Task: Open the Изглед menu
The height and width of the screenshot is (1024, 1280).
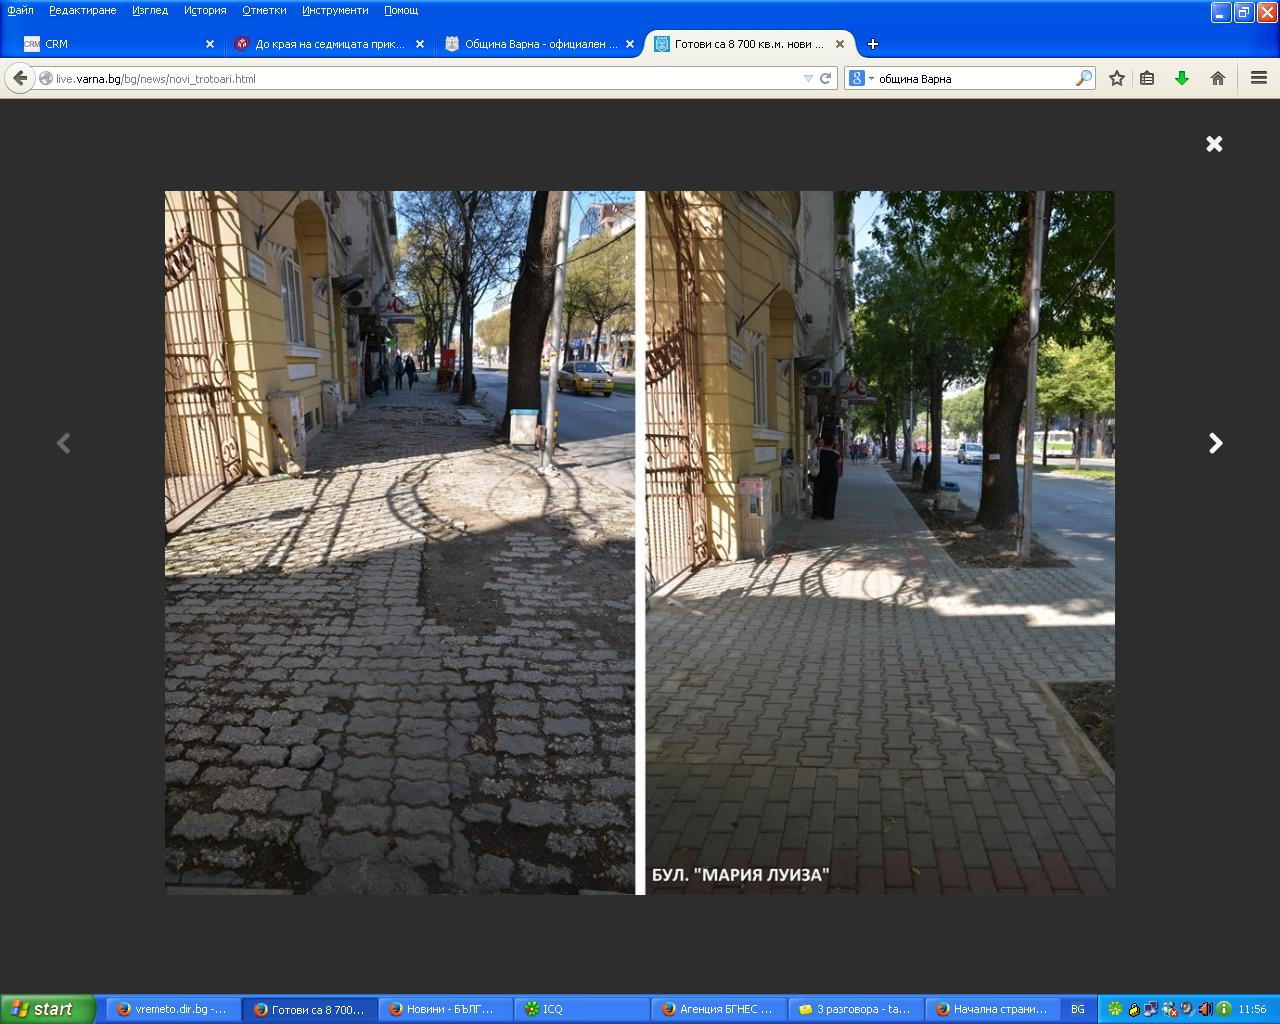Action: point(150,10)
